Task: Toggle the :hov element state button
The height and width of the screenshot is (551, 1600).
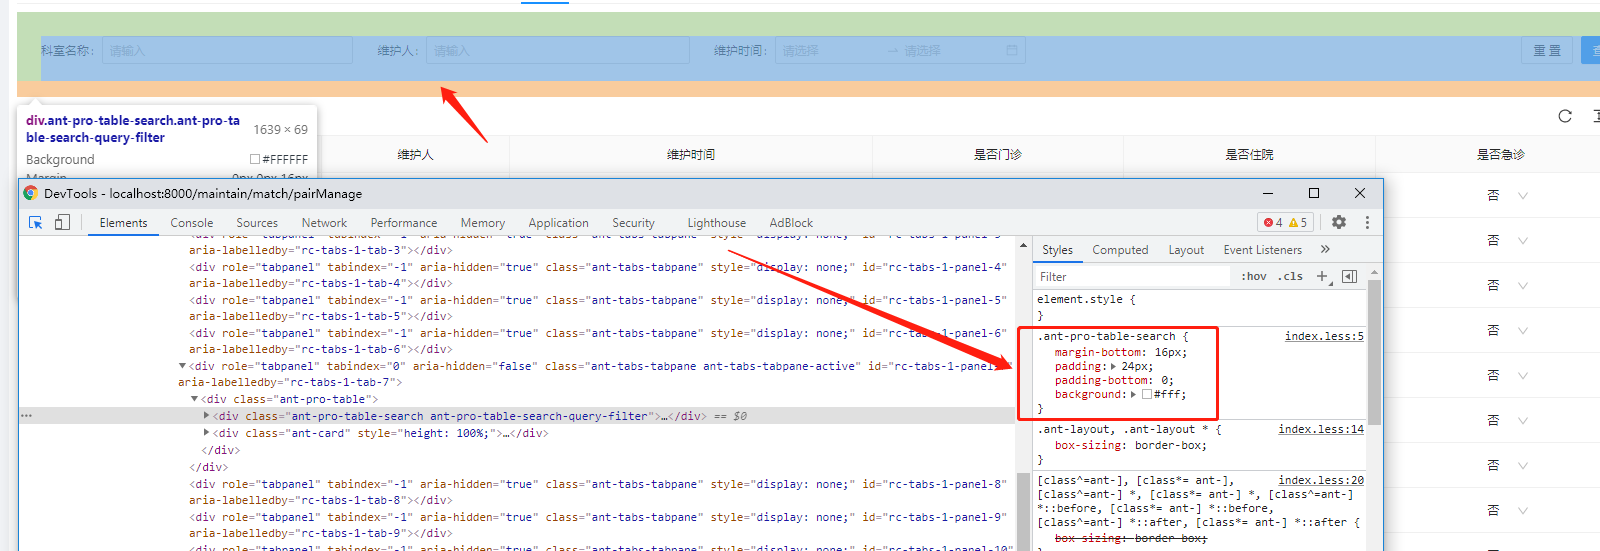Action: click(1253, 276)
